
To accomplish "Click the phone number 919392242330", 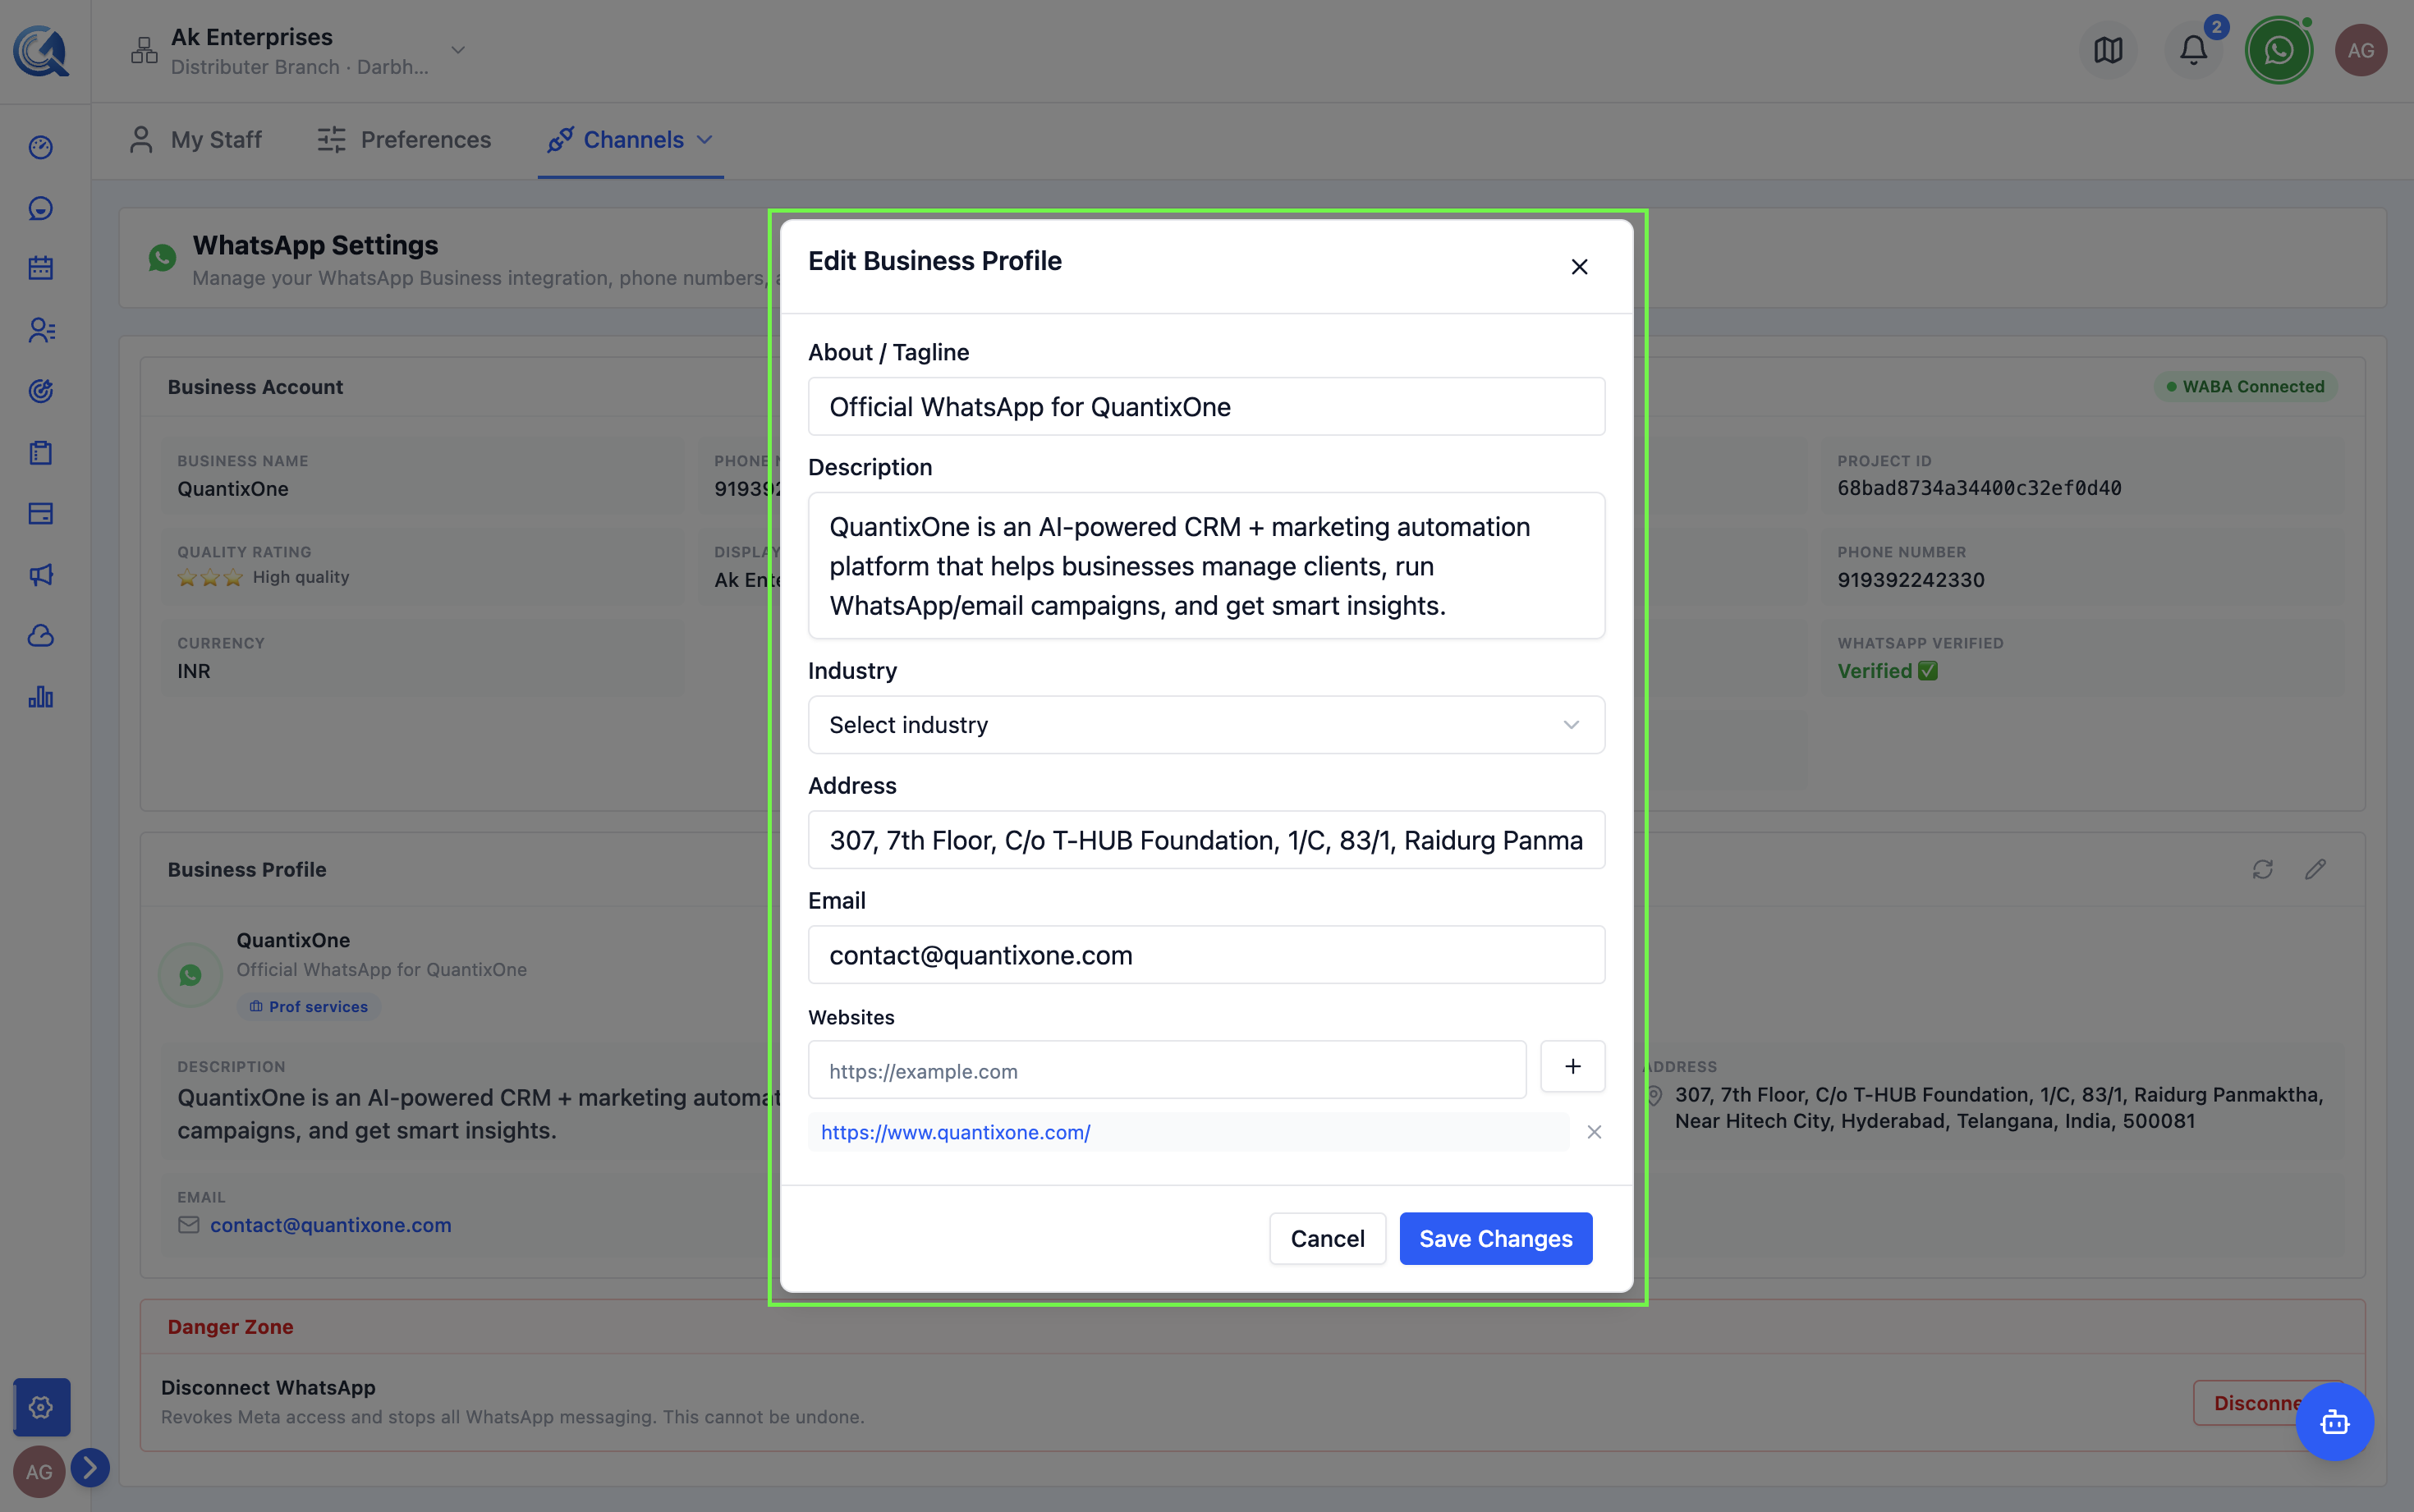I will tap(1910, 580).
